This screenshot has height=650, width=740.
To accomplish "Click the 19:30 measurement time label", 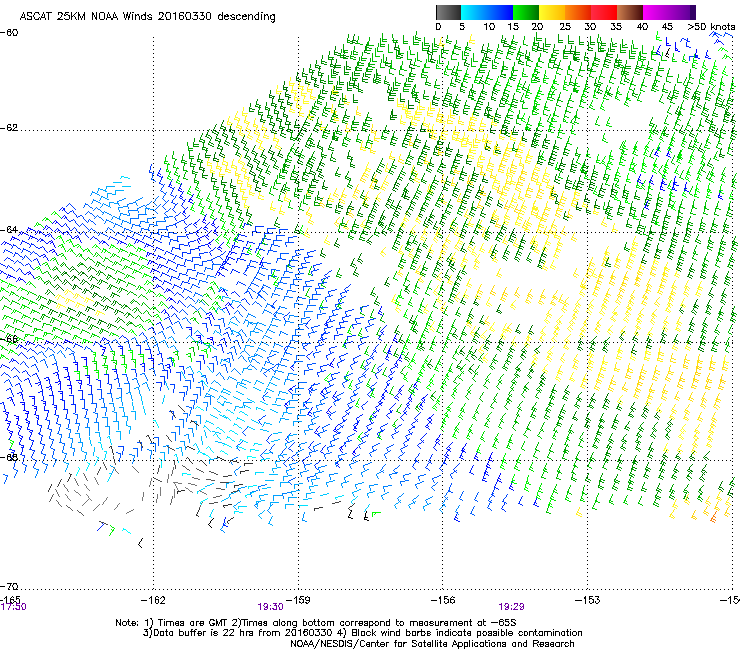I will tap(270, 607).
